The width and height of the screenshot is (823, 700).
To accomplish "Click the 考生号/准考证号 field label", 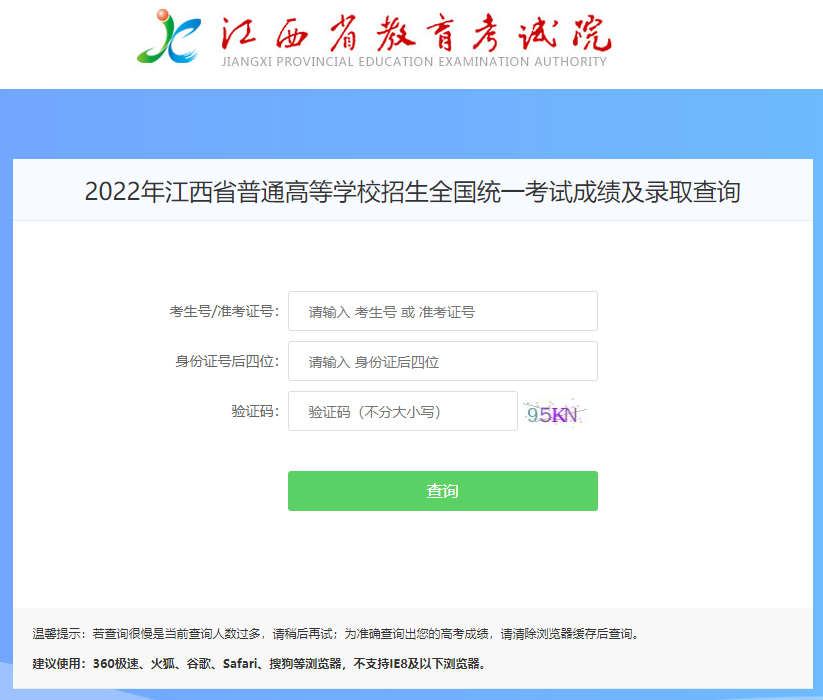I will point(224,311).
